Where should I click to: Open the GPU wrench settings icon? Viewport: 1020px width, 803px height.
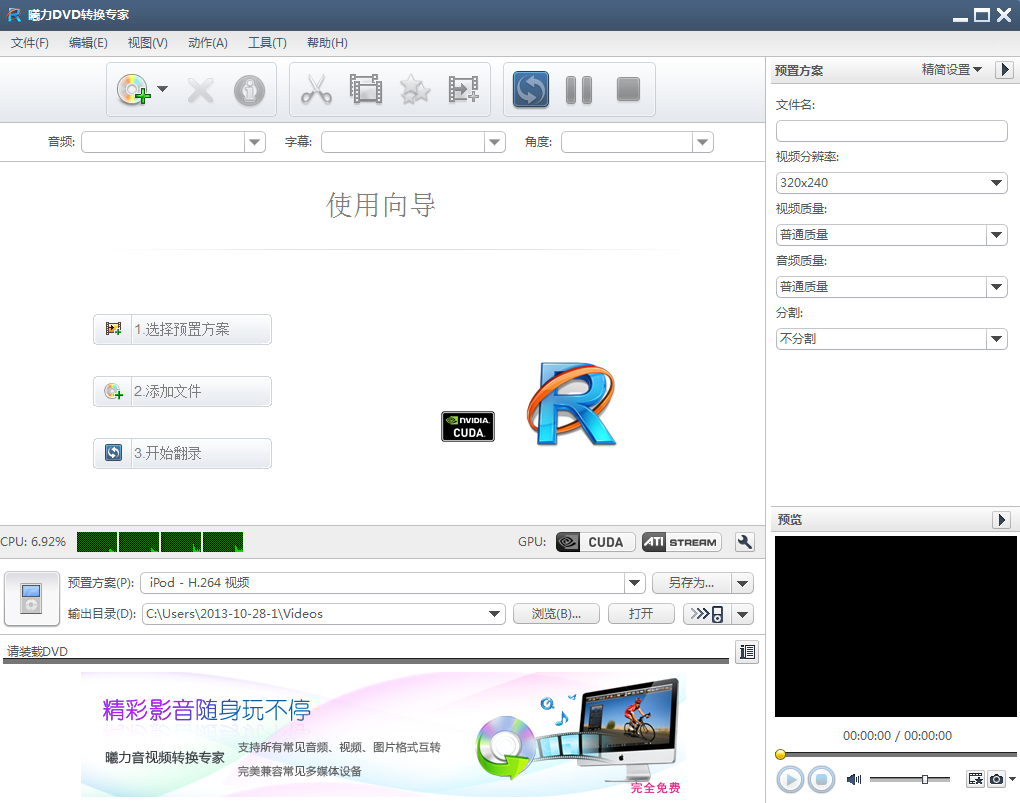point(745,542)
